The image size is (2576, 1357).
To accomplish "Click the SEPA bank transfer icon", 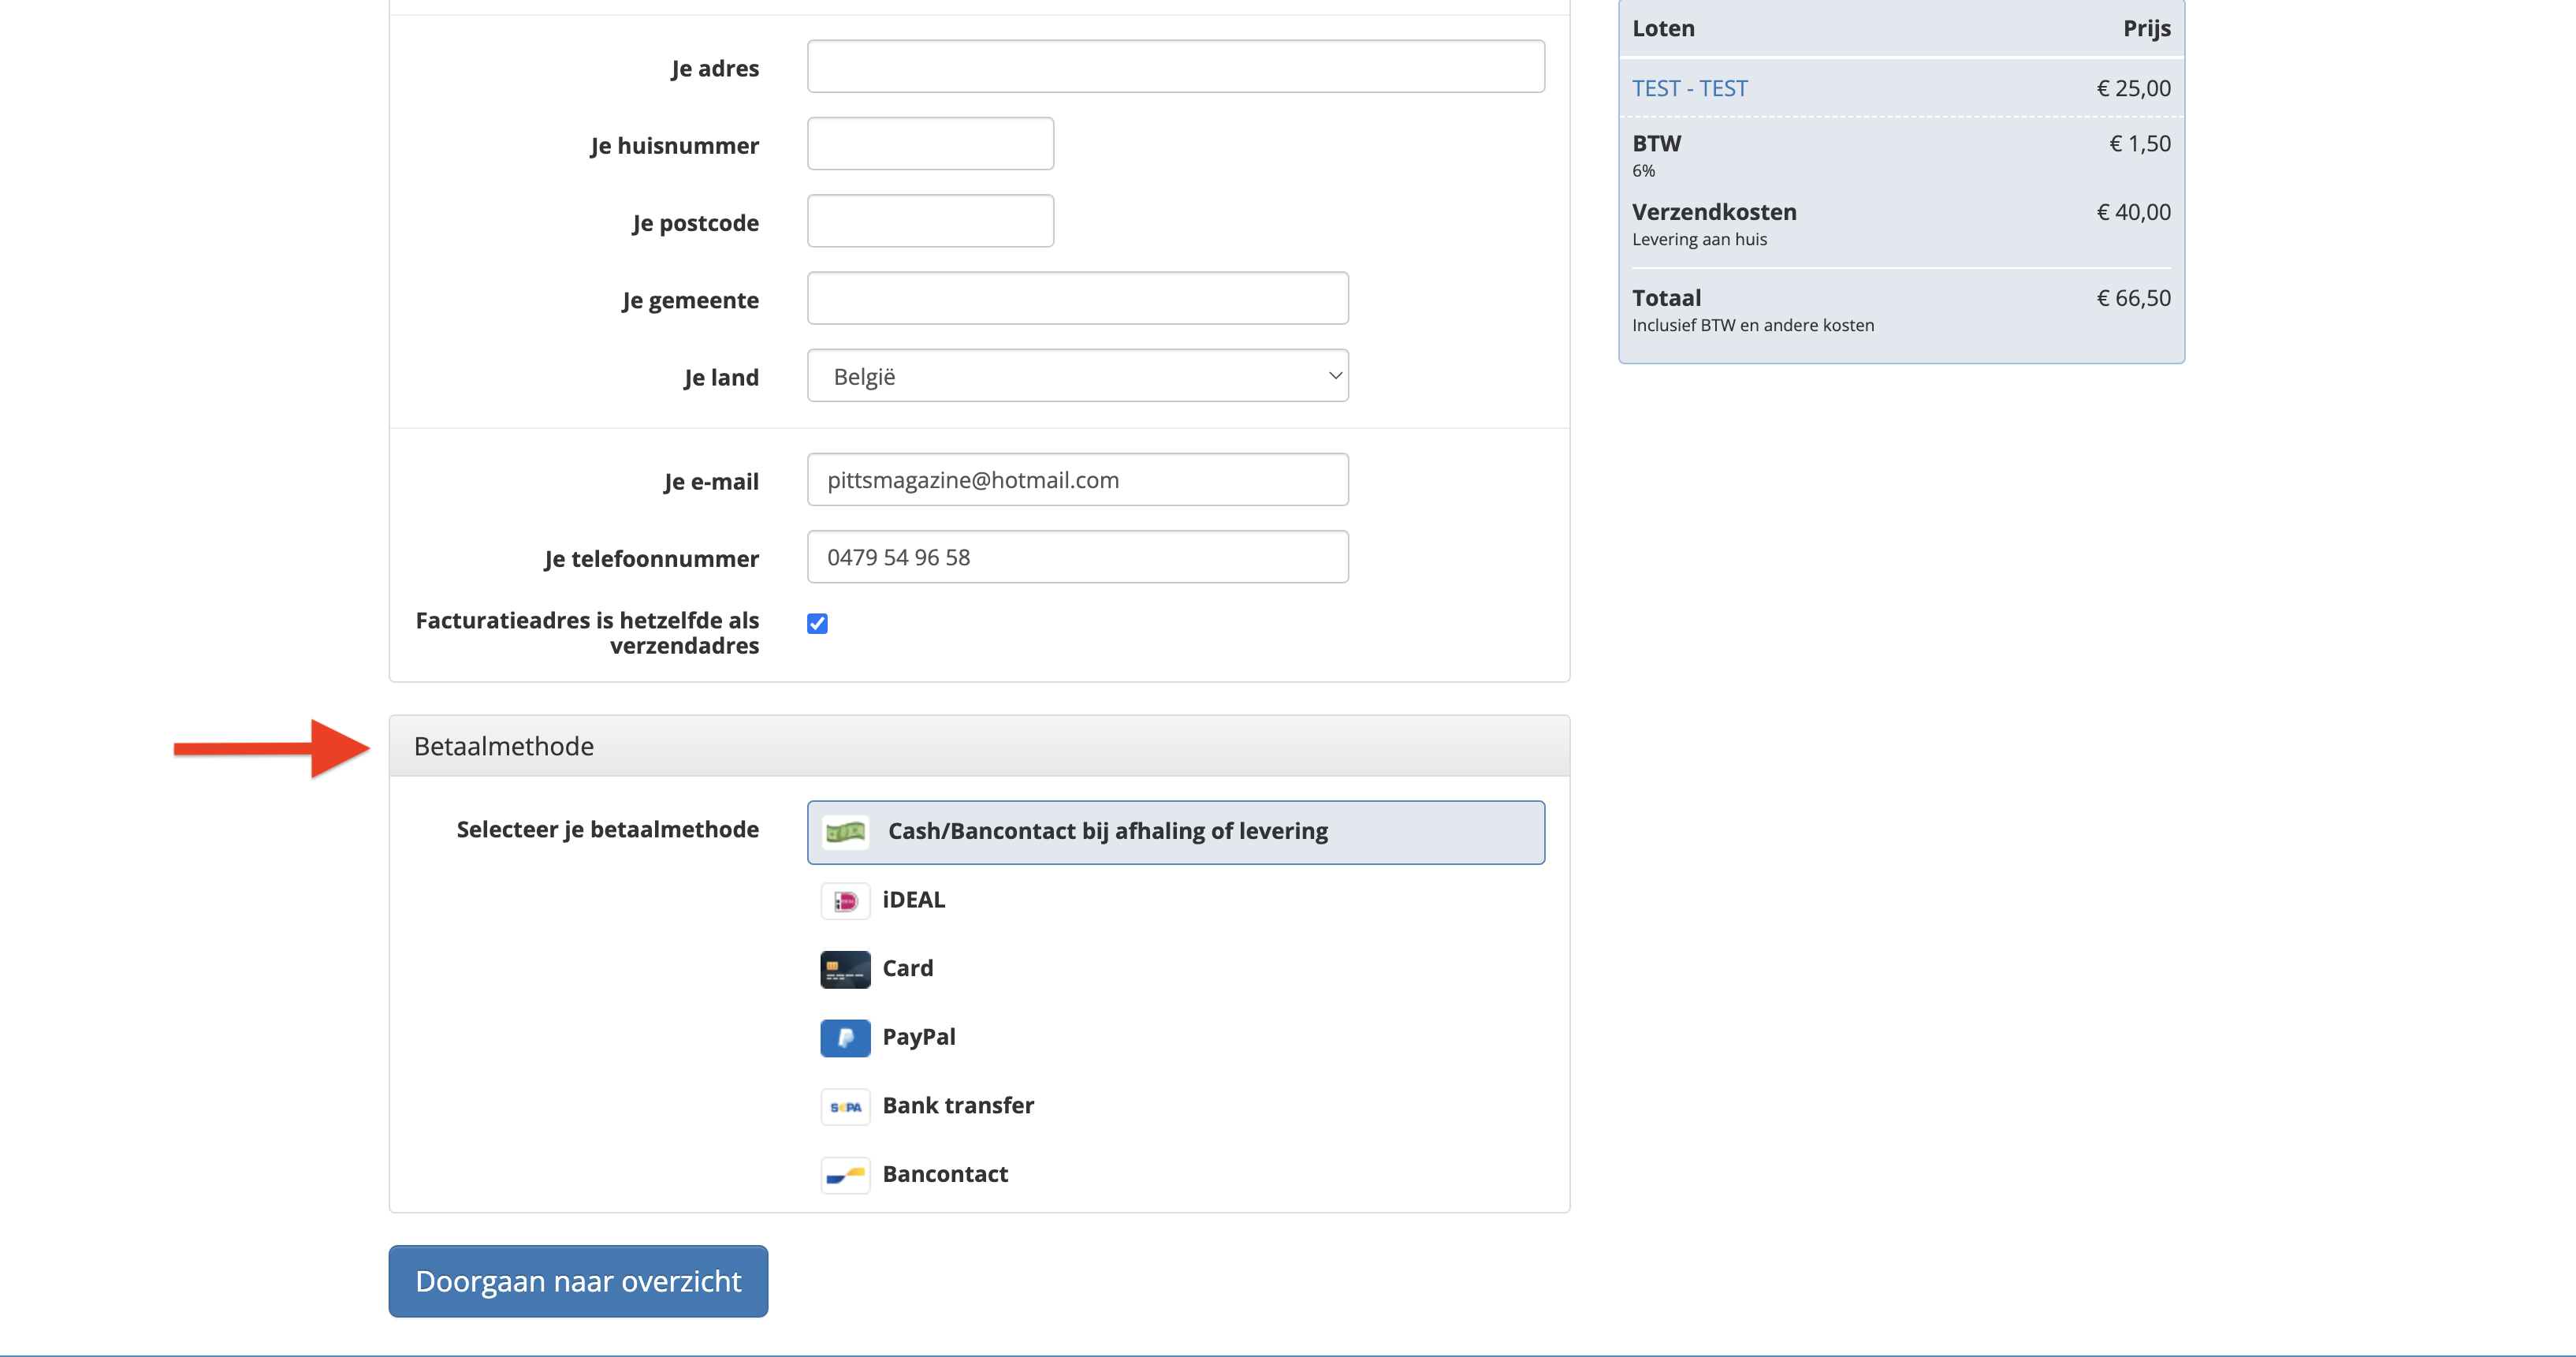I will pos(845,1106).
